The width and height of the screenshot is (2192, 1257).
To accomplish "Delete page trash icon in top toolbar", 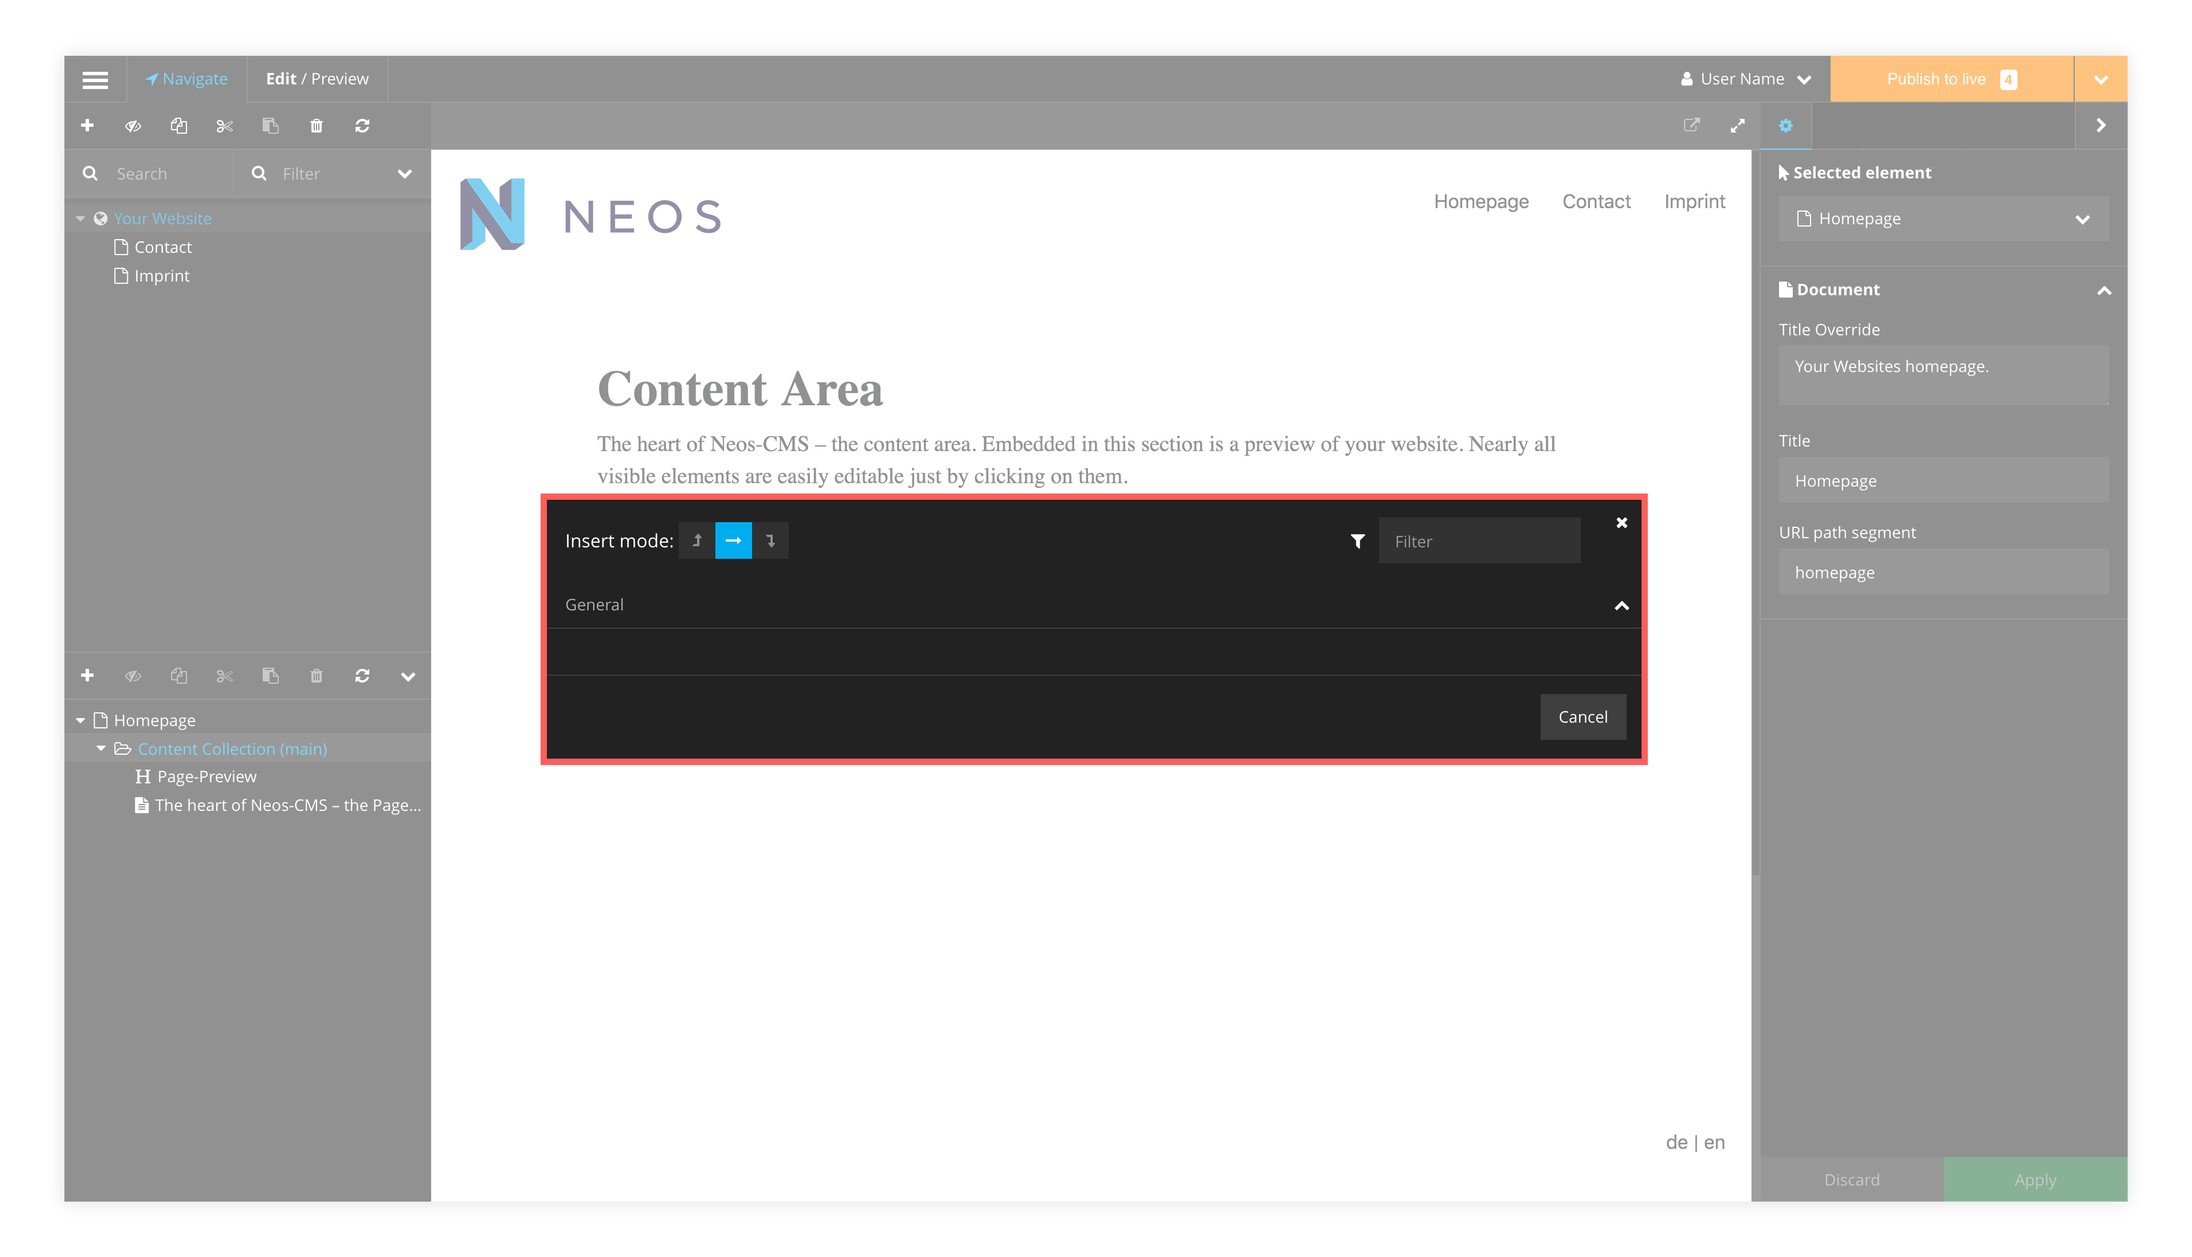I will (x=316, y=126).
